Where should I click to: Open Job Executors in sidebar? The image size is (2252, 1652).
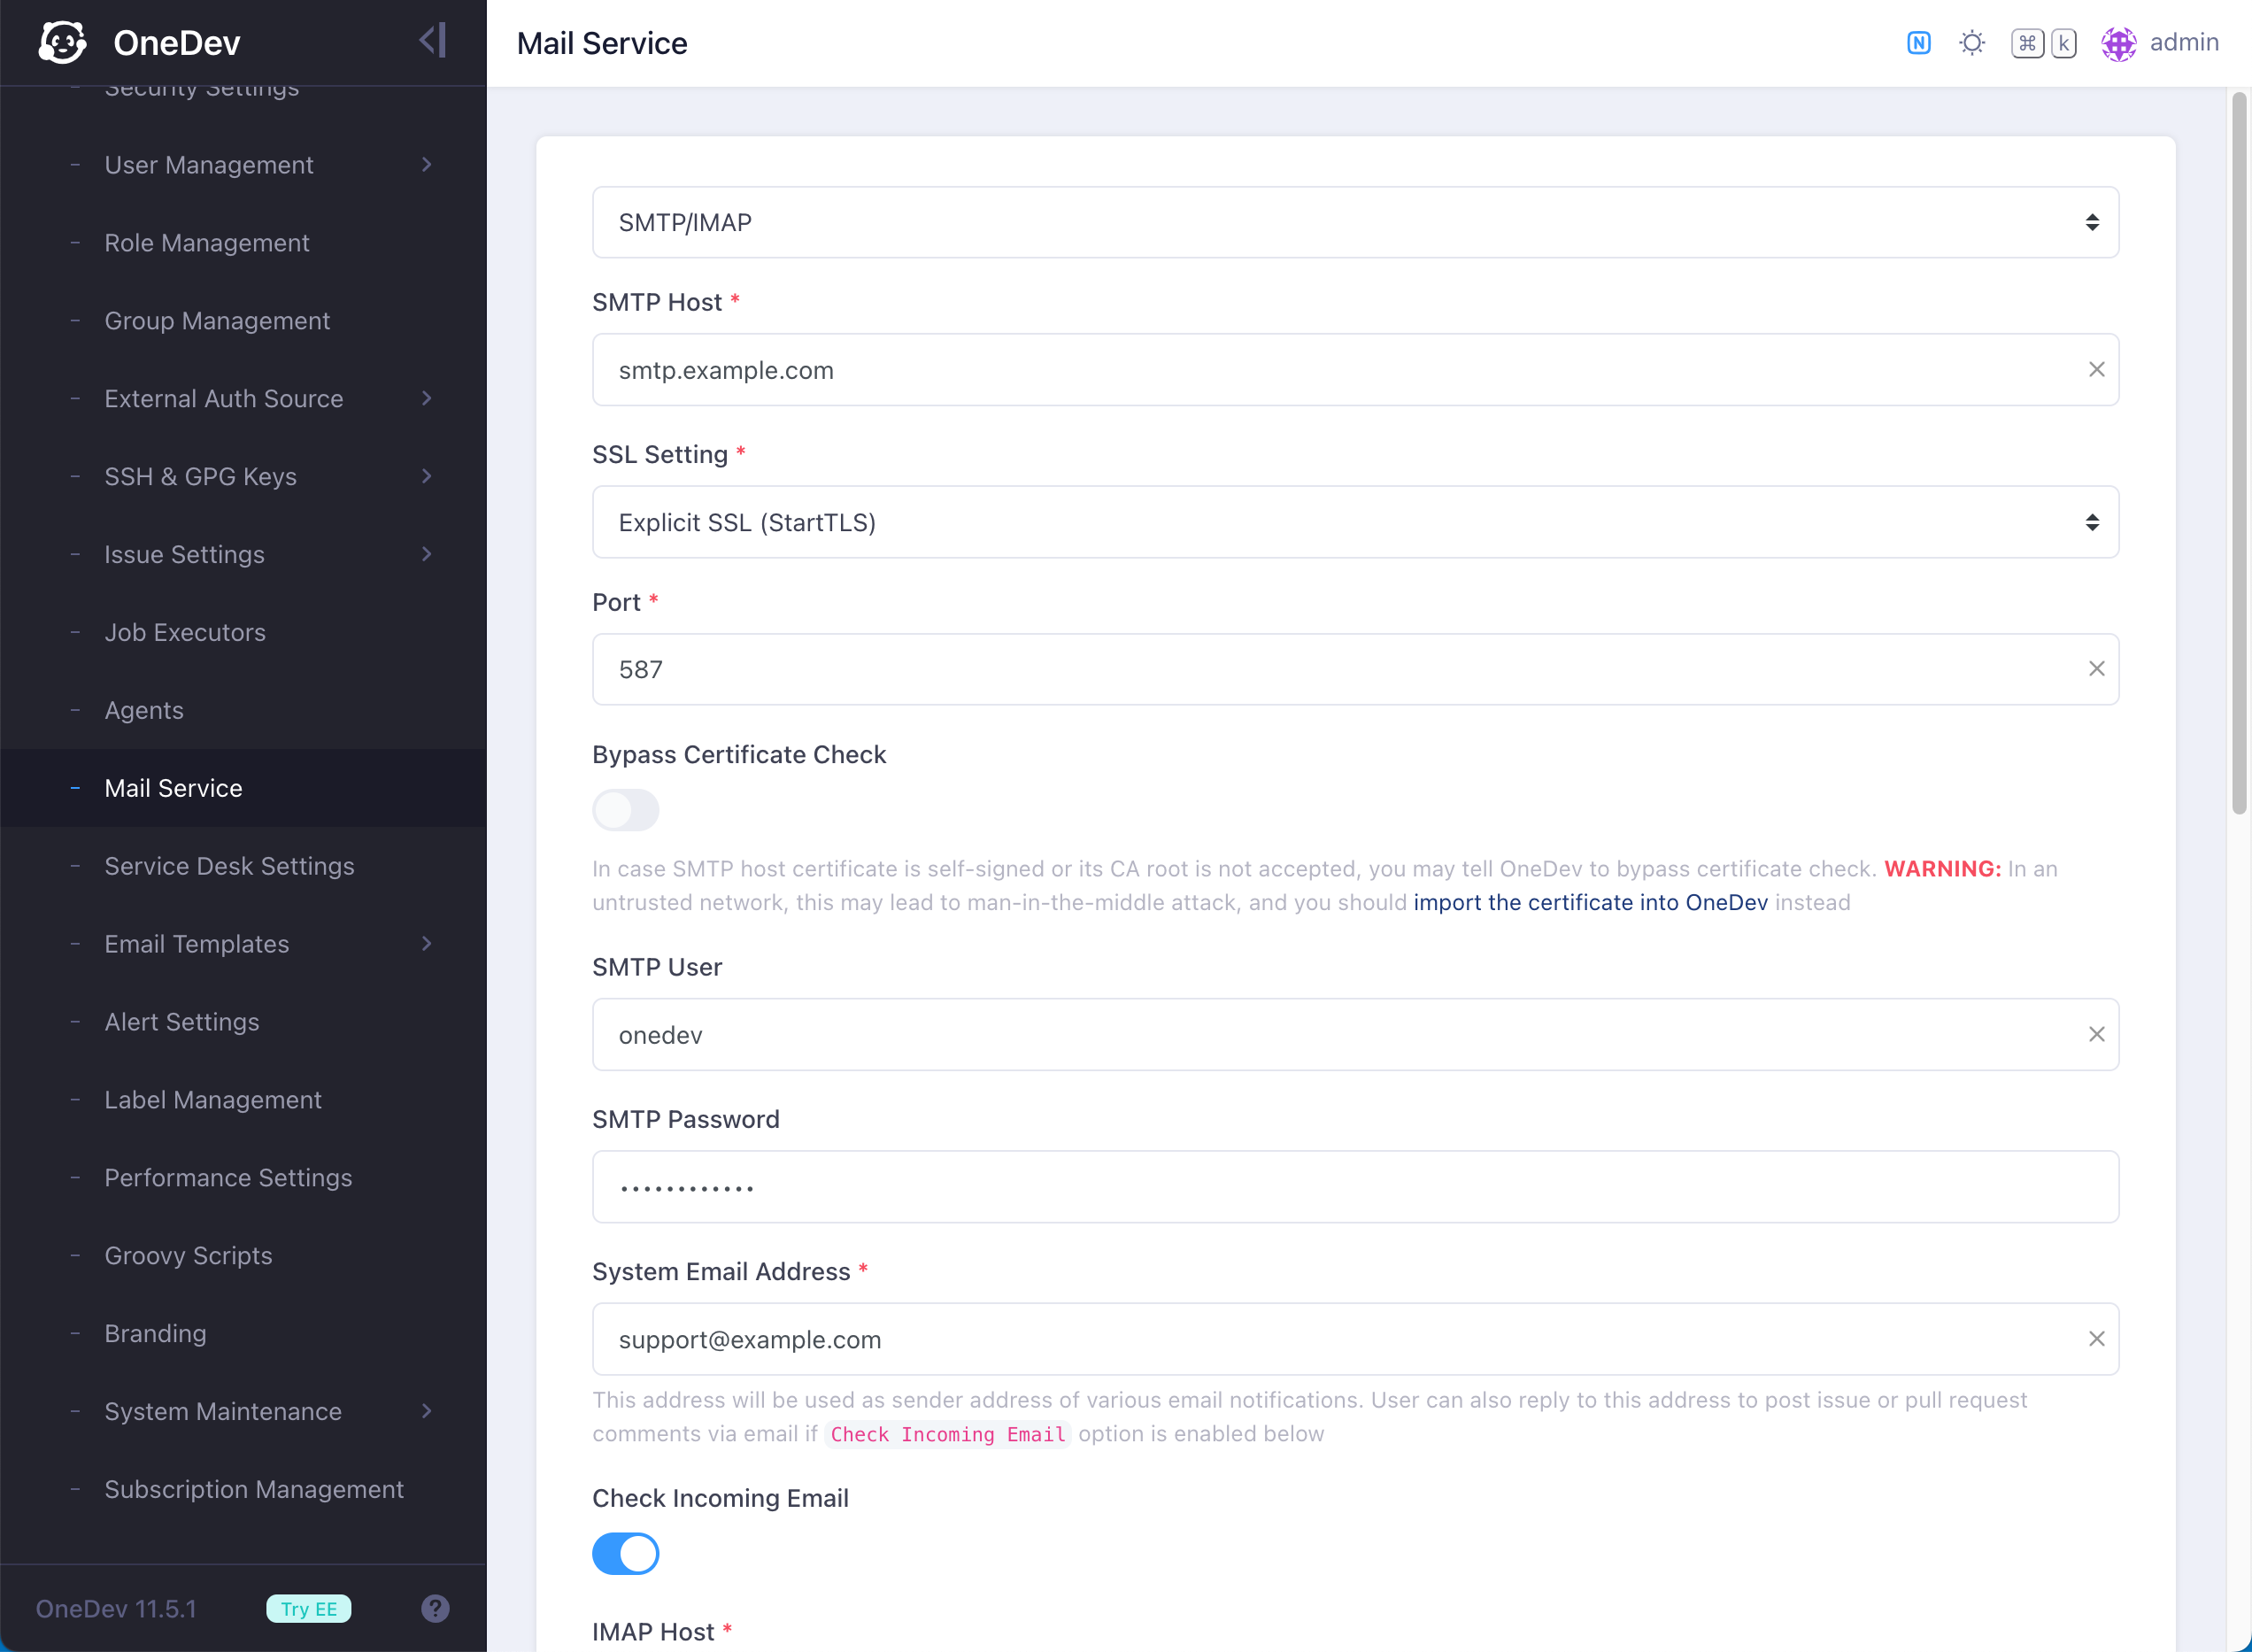coord(185,632)
